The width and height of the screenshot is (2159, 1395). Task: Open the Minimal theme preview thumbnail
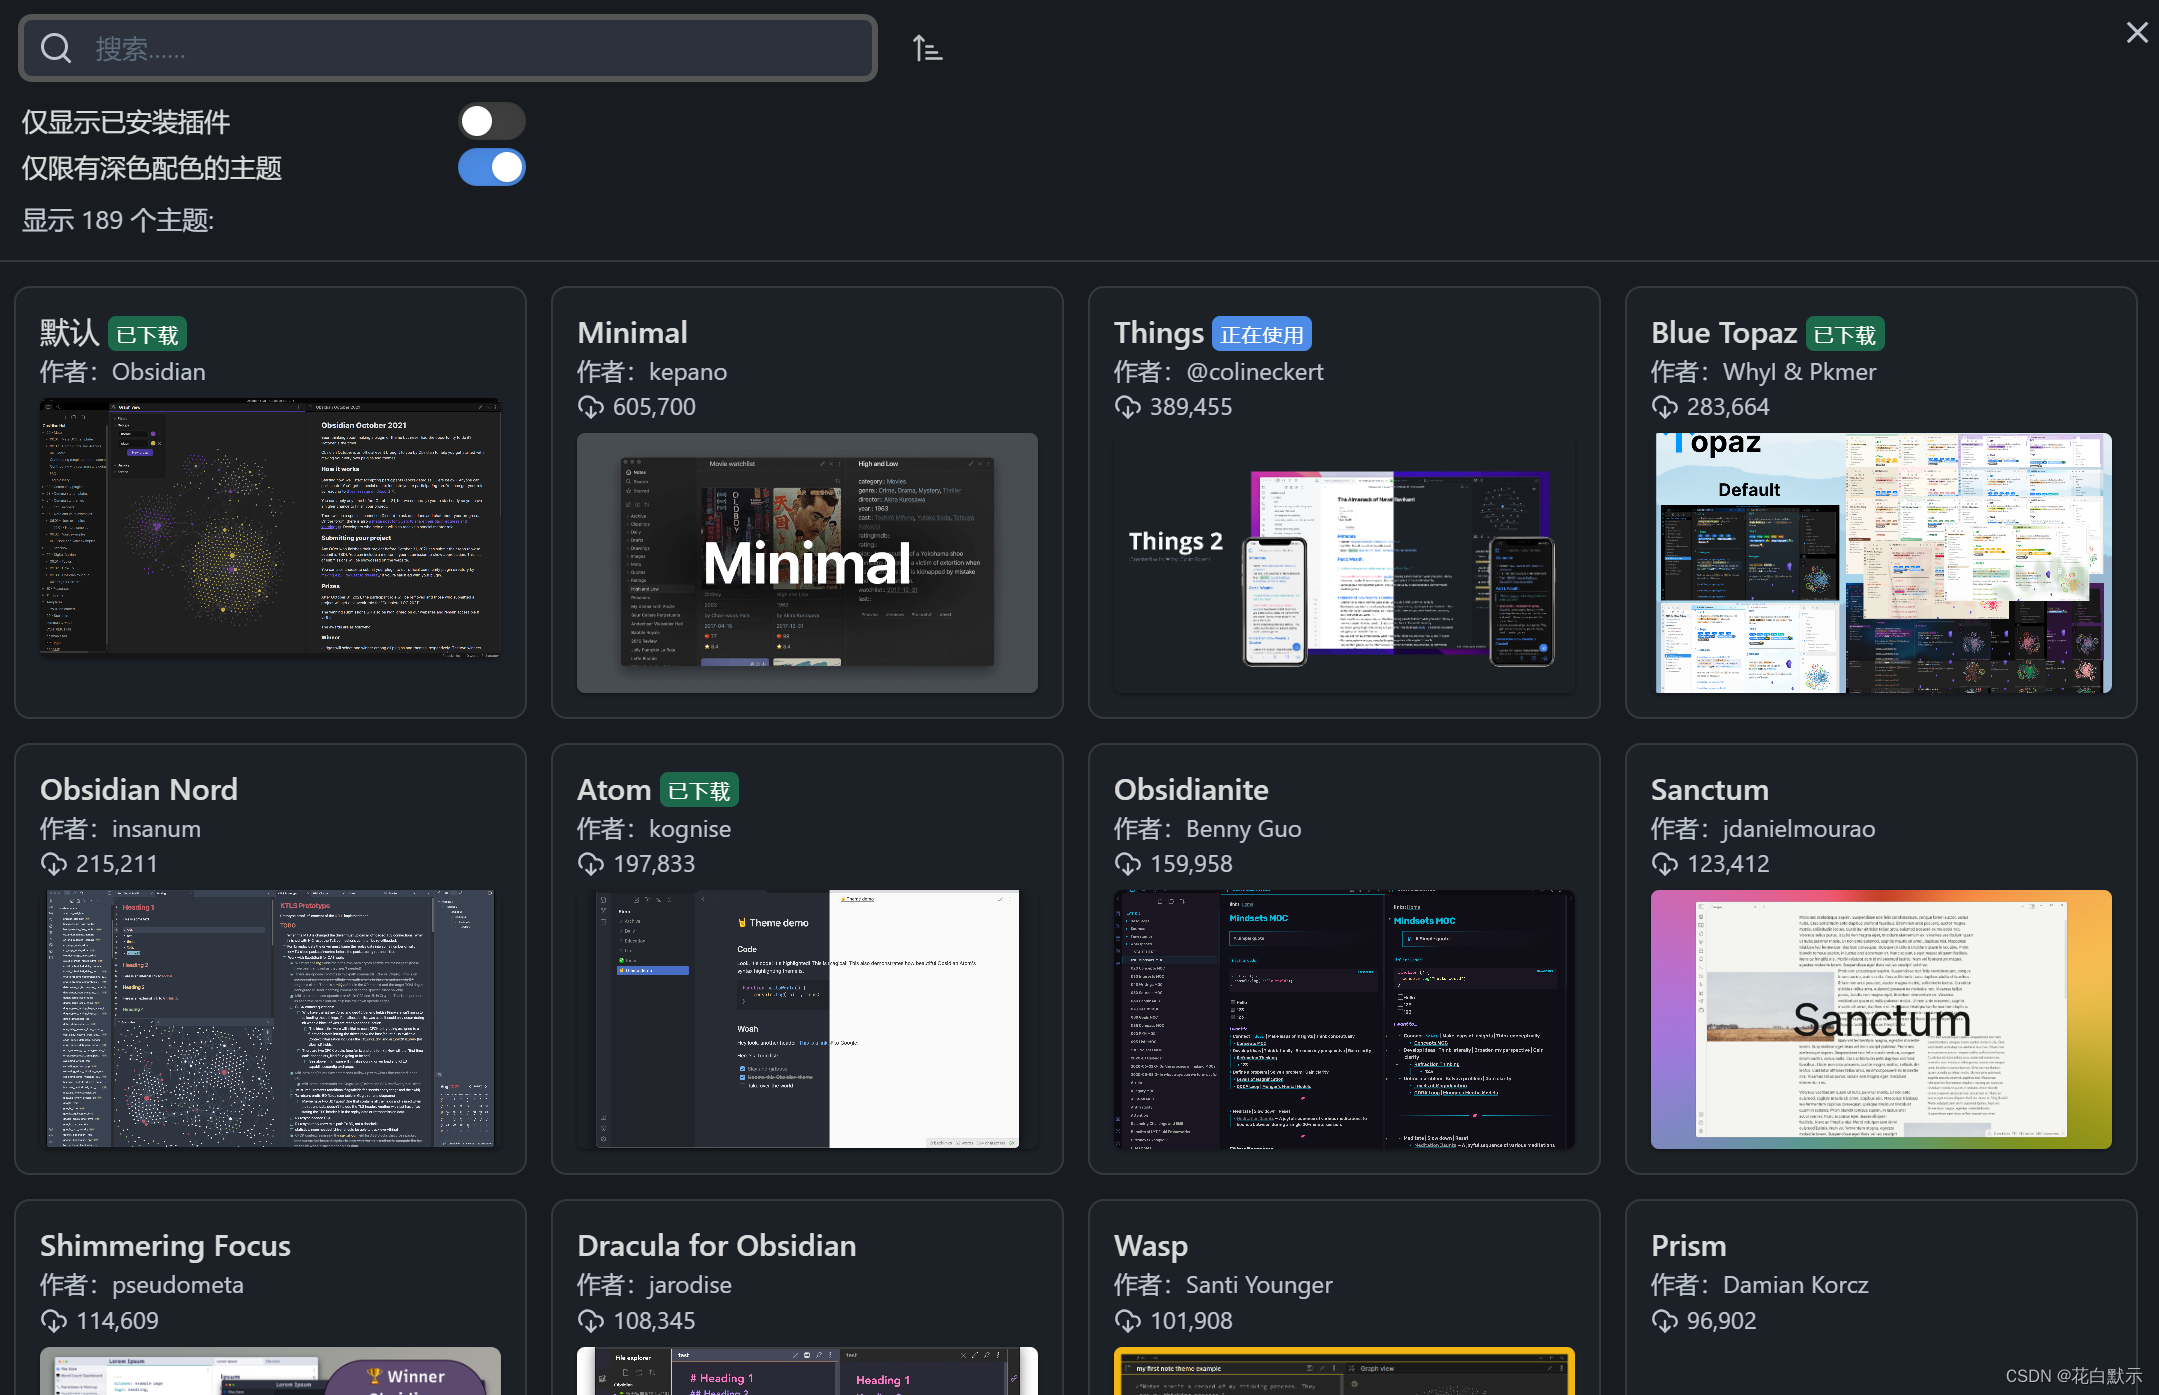point(807,562)
